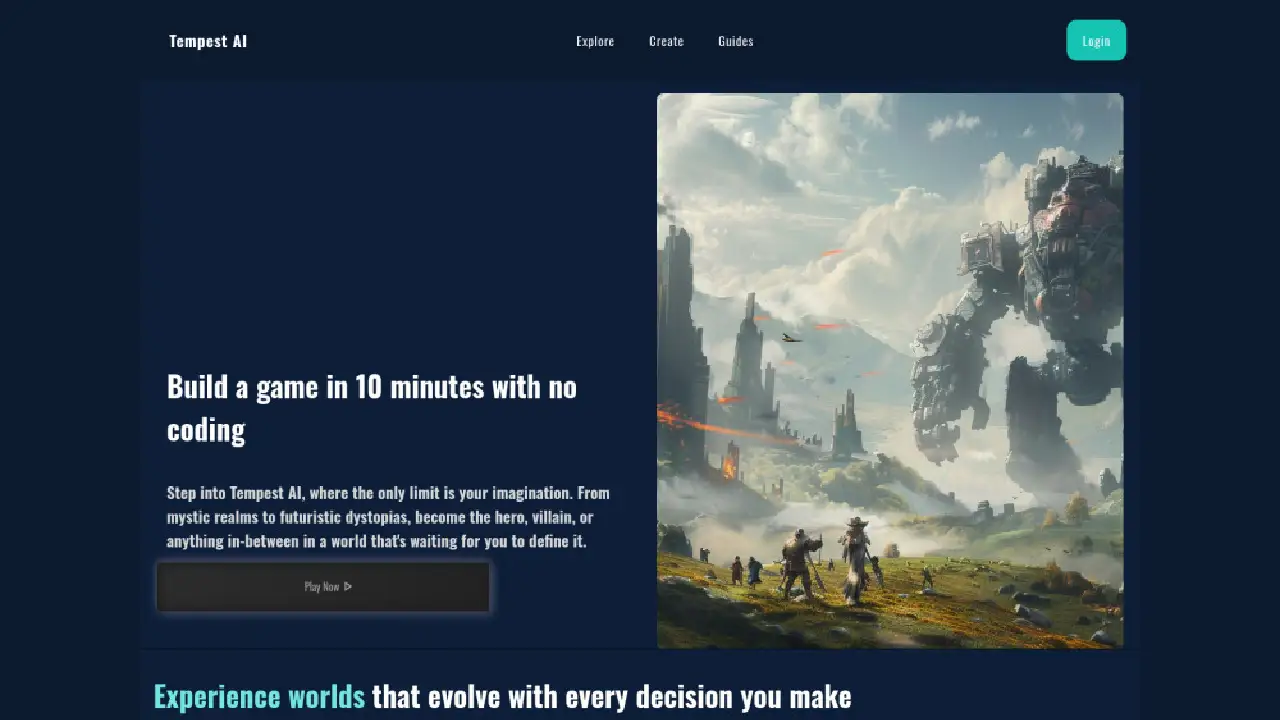
Task: Select the heading Build a game in 10 minutes
Action: 371,407
